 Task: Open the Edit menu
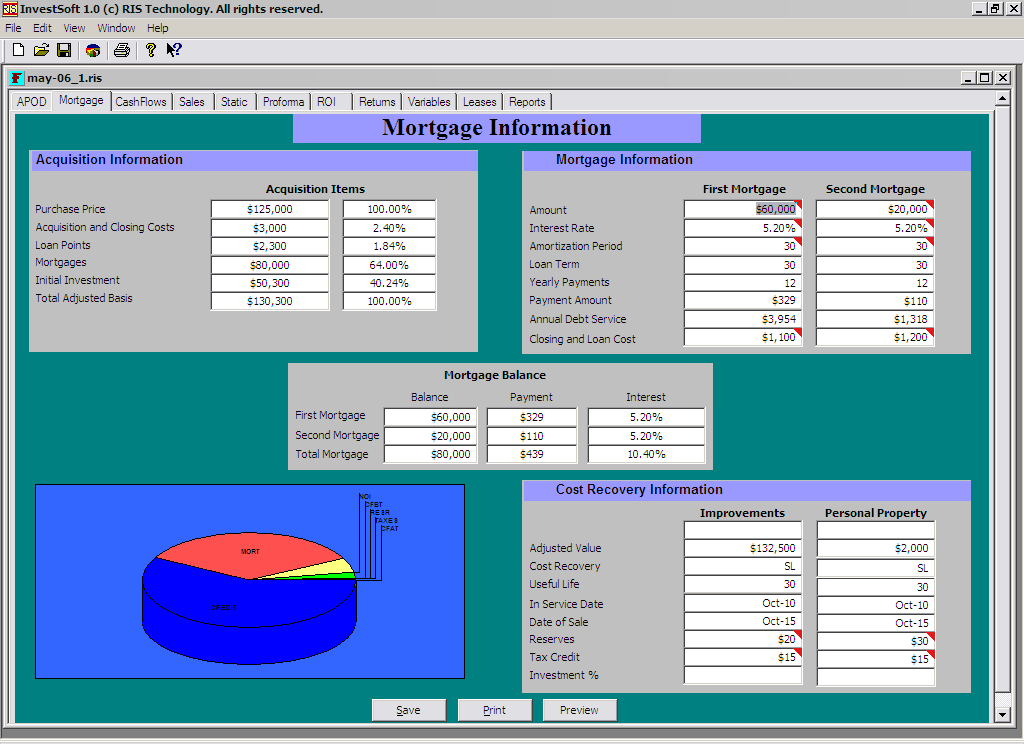pos(42,28)
